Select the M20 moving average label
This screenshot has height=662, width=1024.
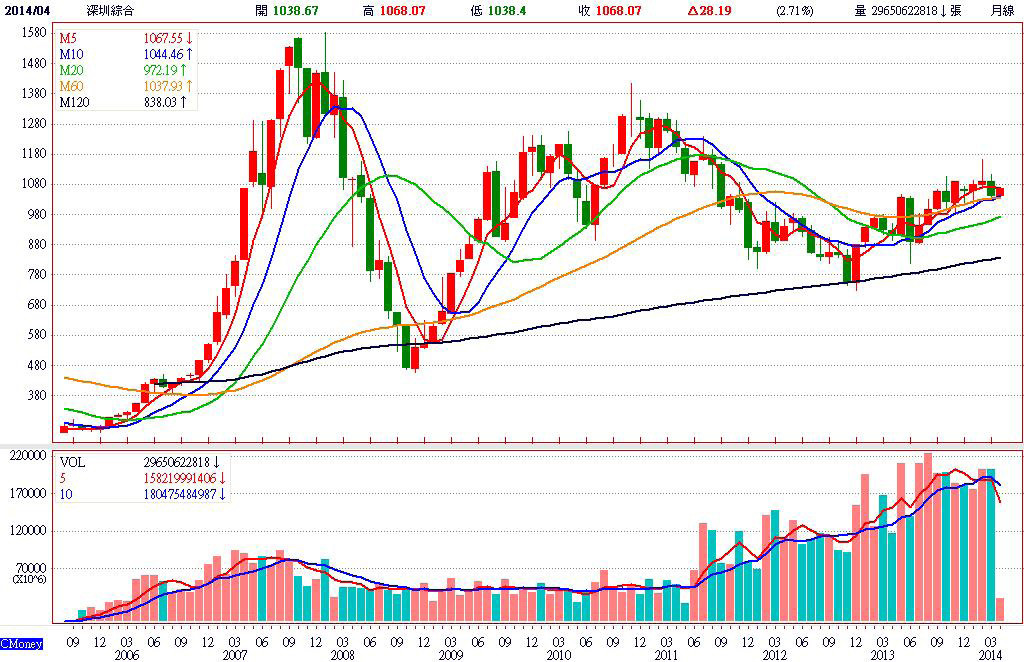(x=71, y=71)
